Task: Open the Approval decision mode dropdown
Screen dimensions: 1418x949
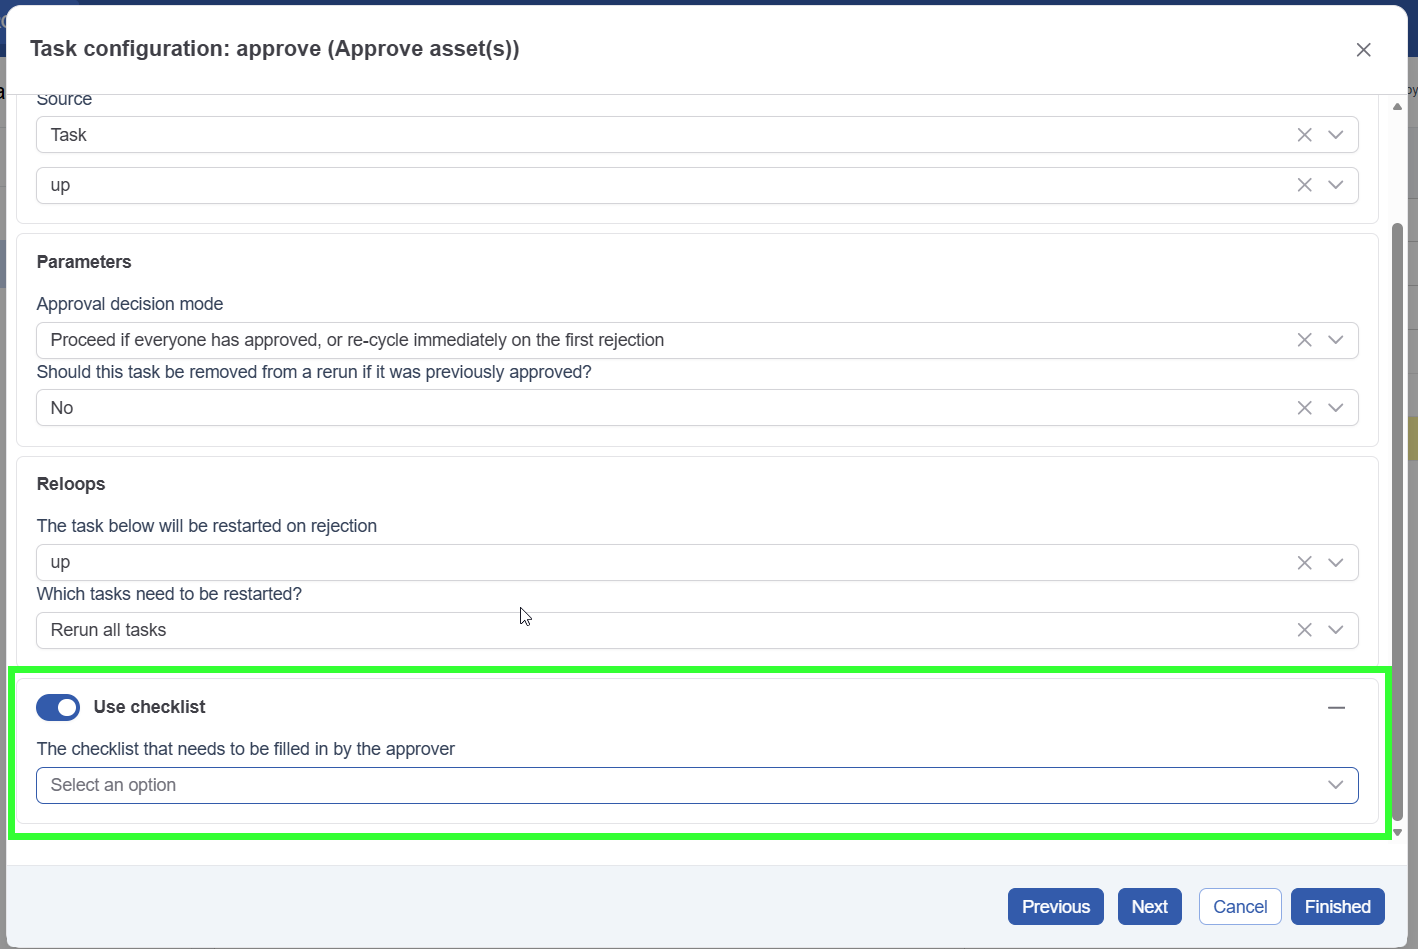Action: (1335, 340)
